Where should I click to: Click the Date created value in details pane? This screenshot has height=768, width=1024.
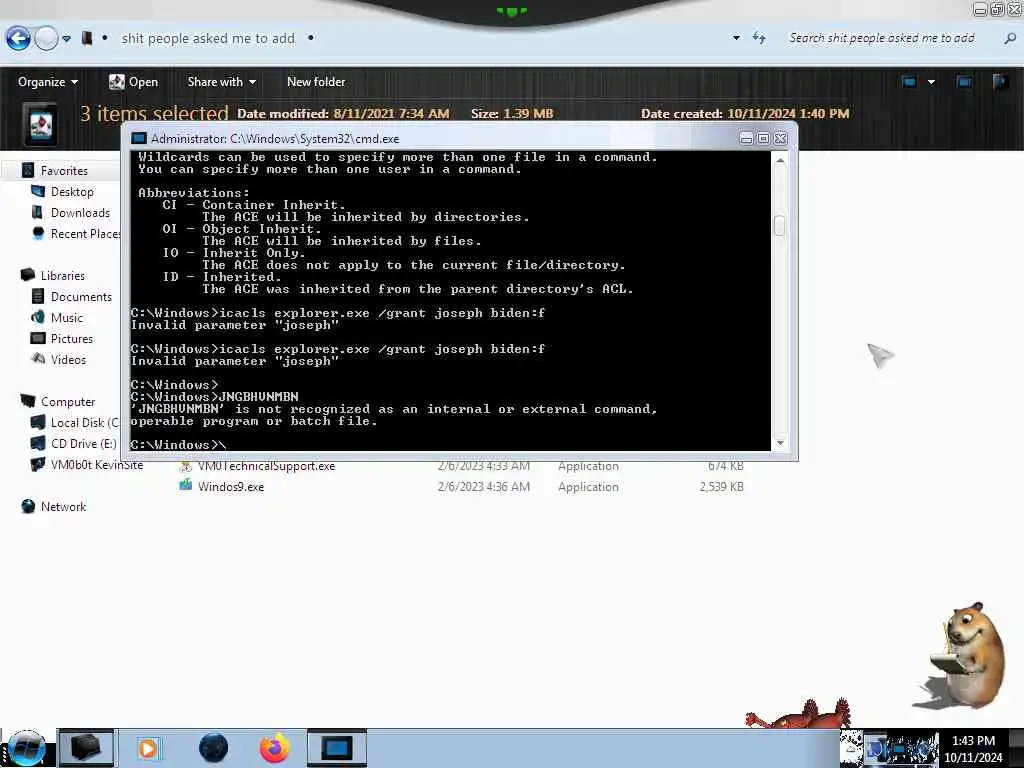[x=788, y=114]
